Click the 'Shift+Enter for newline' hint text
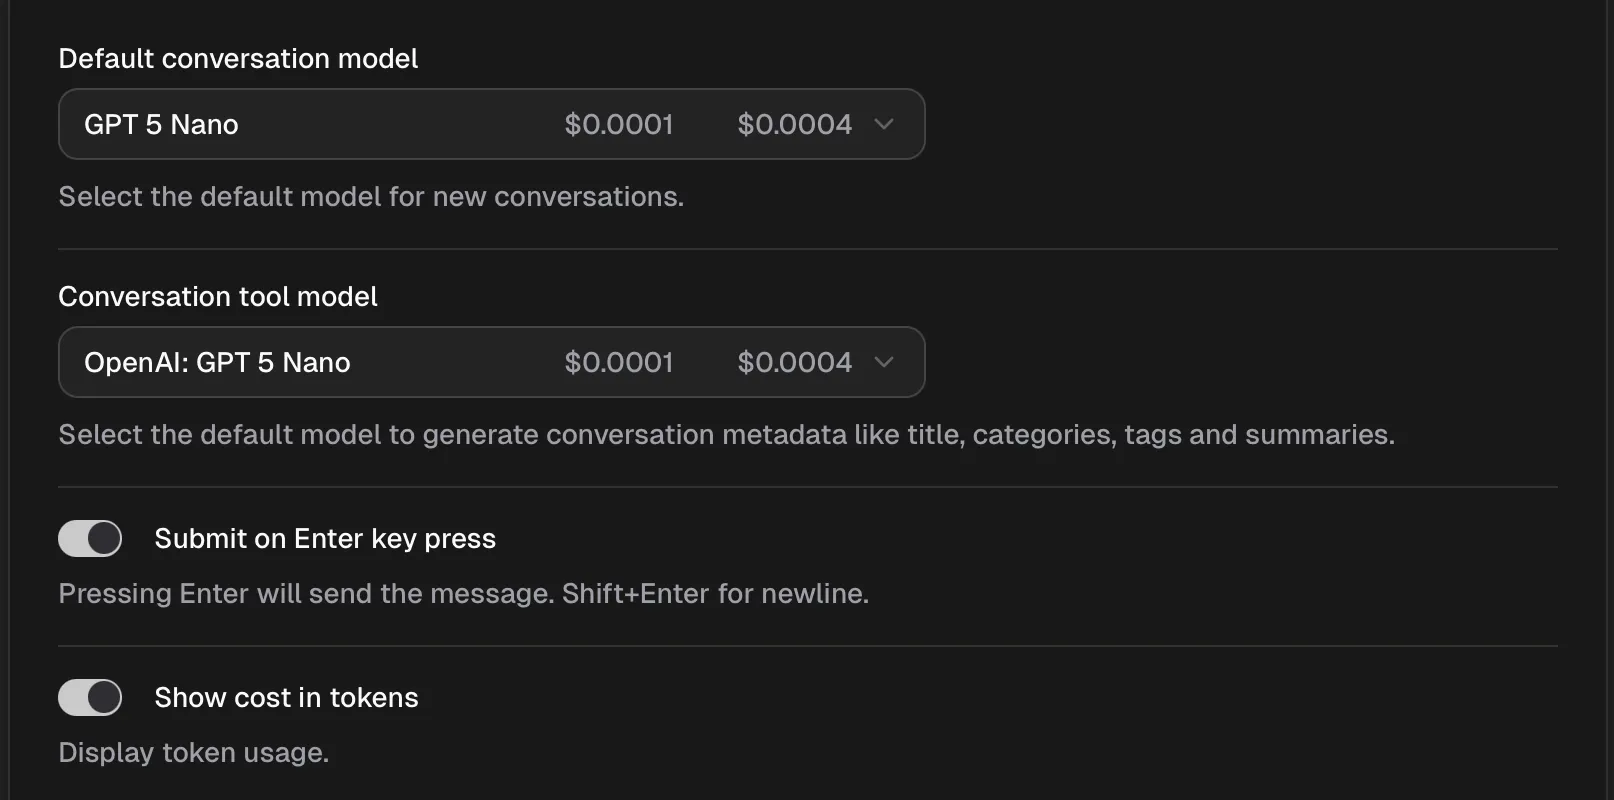This screenshot has height=800, width=1614. [715, 594]
